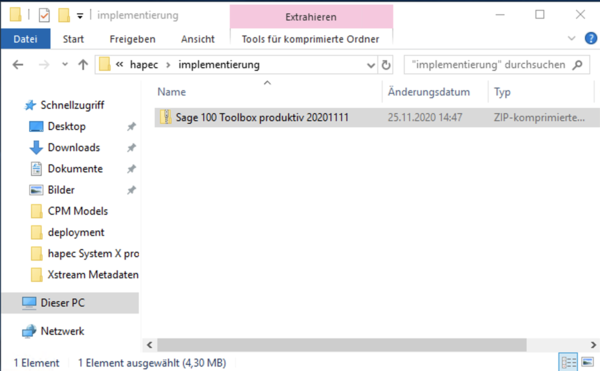Click the horizontal scrollbar left arrow
This screenshot has height=371, width=600.
pos(150,345)
